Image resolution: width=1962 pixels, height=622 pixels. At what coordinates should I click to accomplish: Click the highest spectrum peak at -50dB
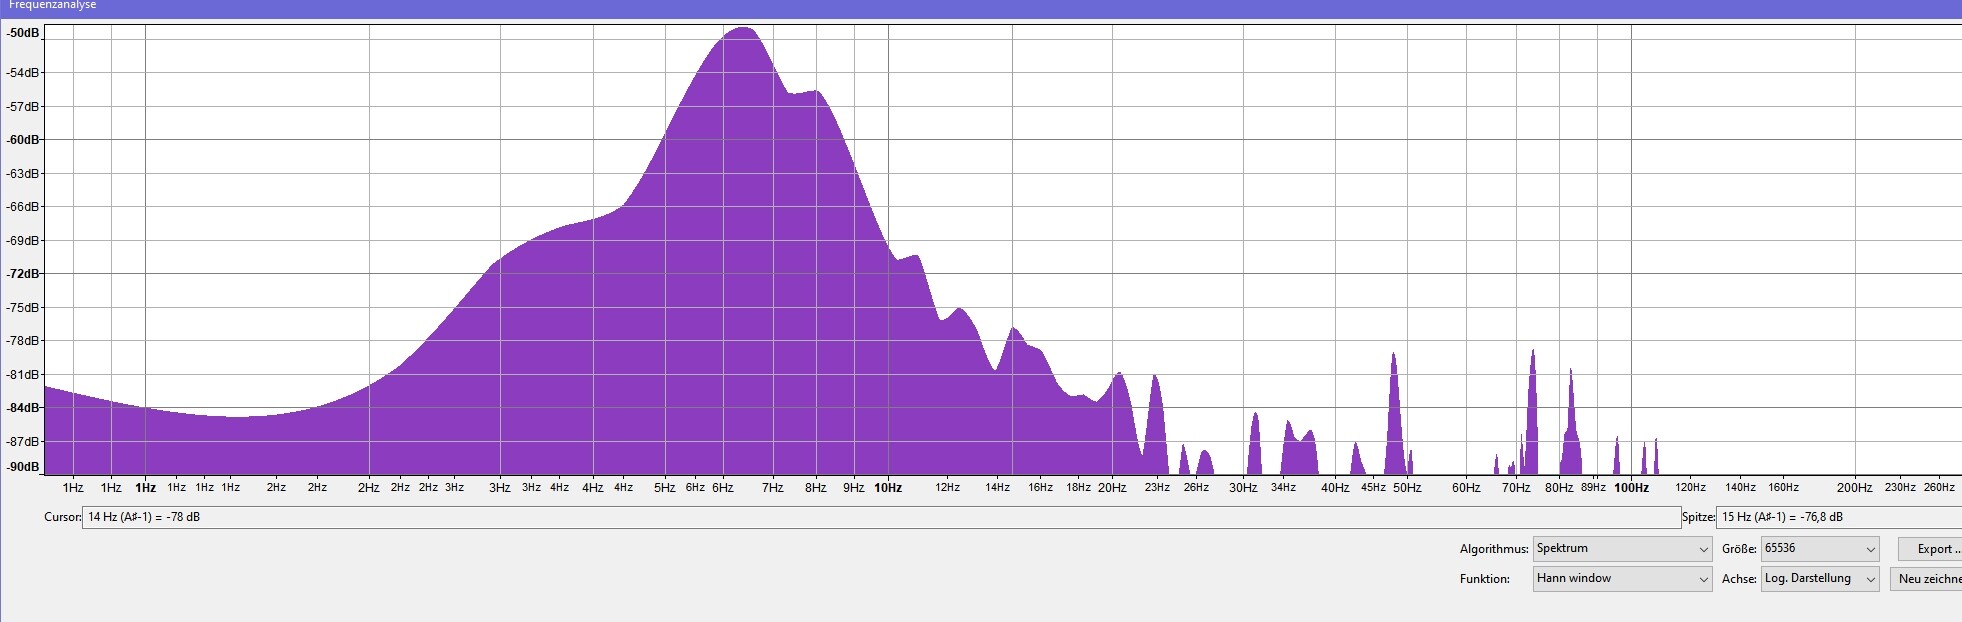pos(743,30)
